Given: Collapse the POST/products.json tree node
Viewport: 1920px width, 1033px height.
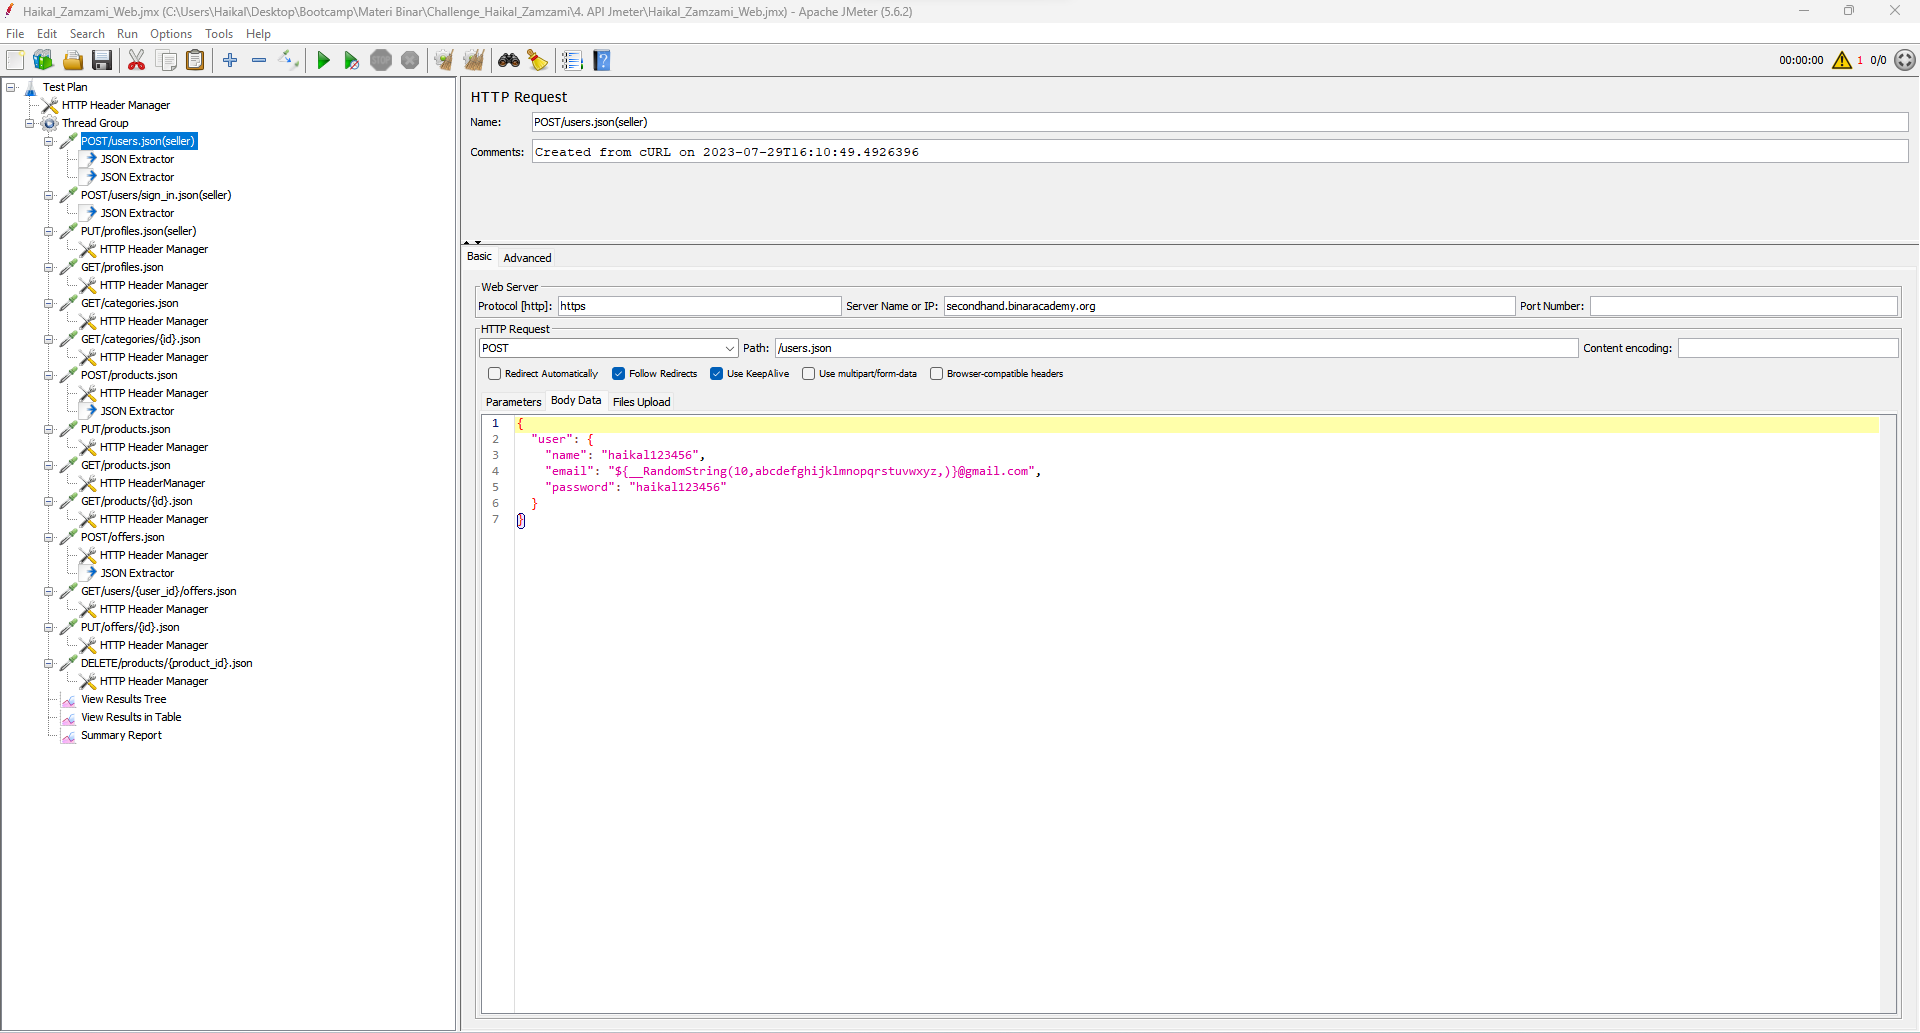Looking at the screenshot, I should pos(48,375).
